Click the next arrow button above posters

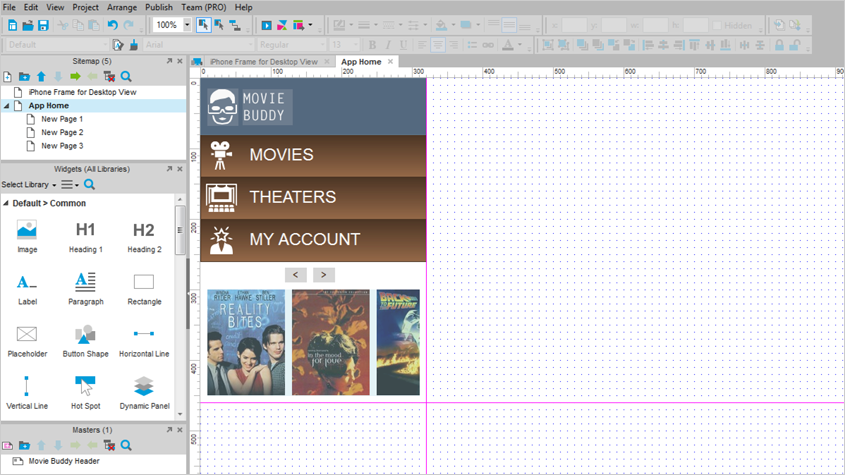pyautogui.click(x=323, y=275)
